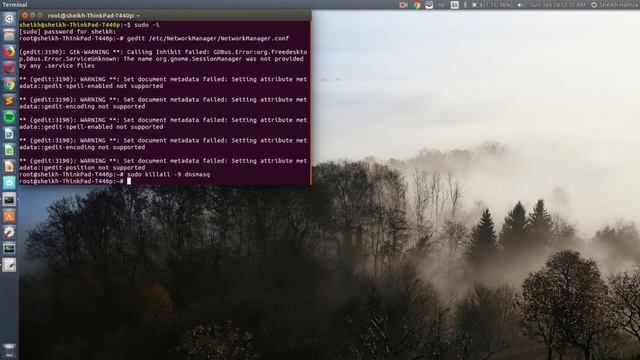Focus the Terminal icon in launcher

(9, 200)
